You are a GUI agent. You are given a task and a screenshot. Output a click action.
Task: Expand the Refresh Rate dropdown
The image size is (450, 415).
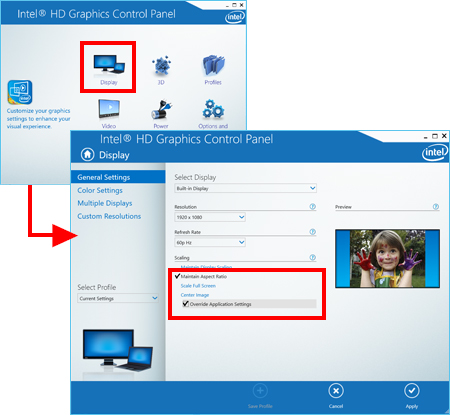click(210, 242)
